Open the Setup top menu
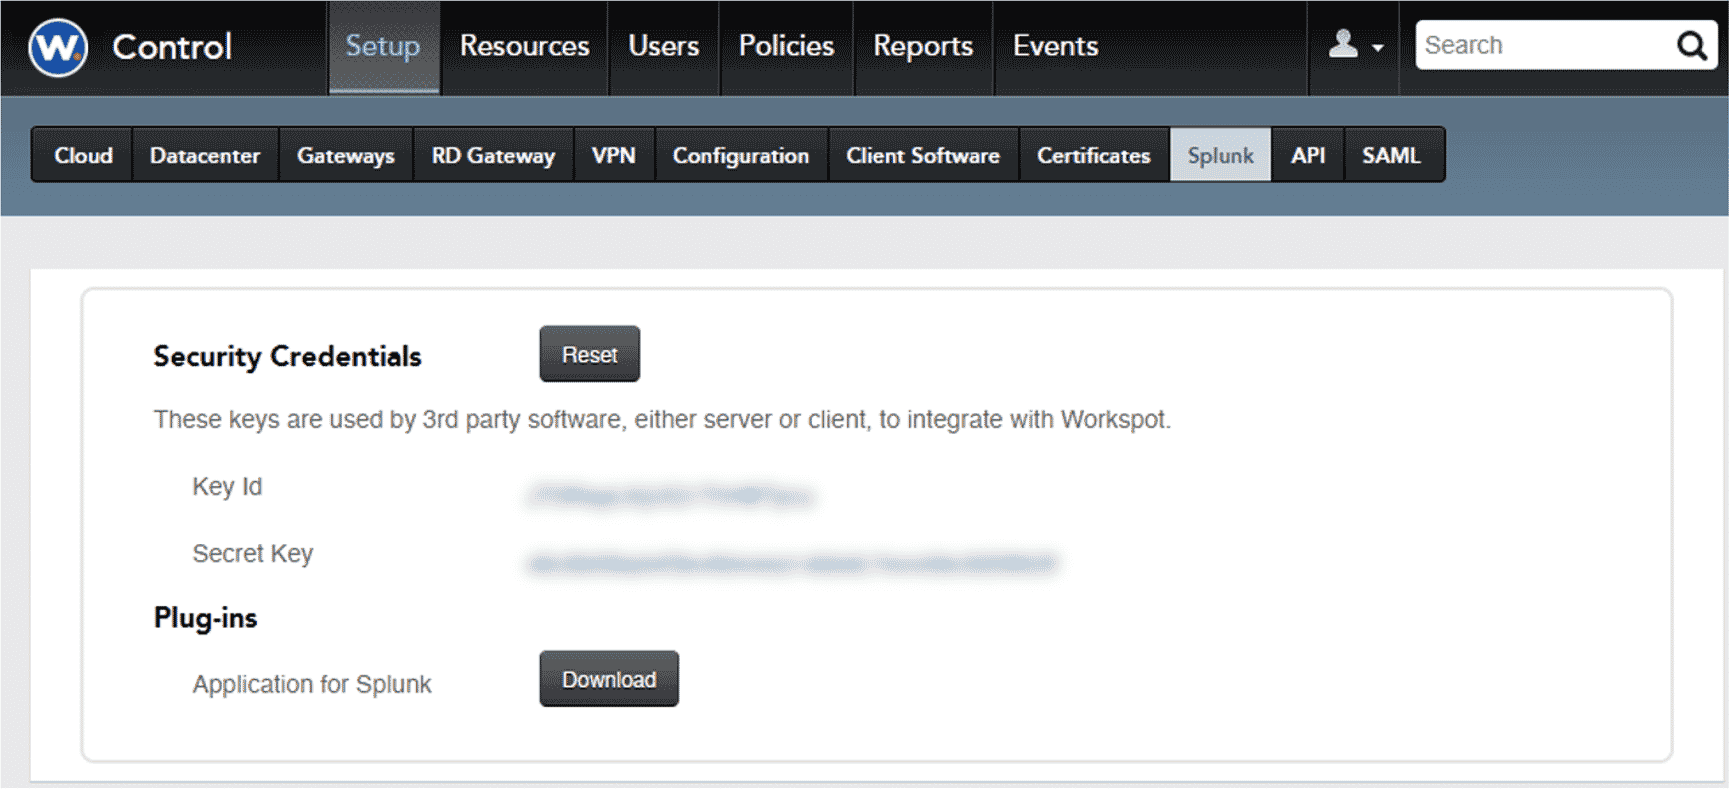The image size is (1730, 791). click(384, 47)
